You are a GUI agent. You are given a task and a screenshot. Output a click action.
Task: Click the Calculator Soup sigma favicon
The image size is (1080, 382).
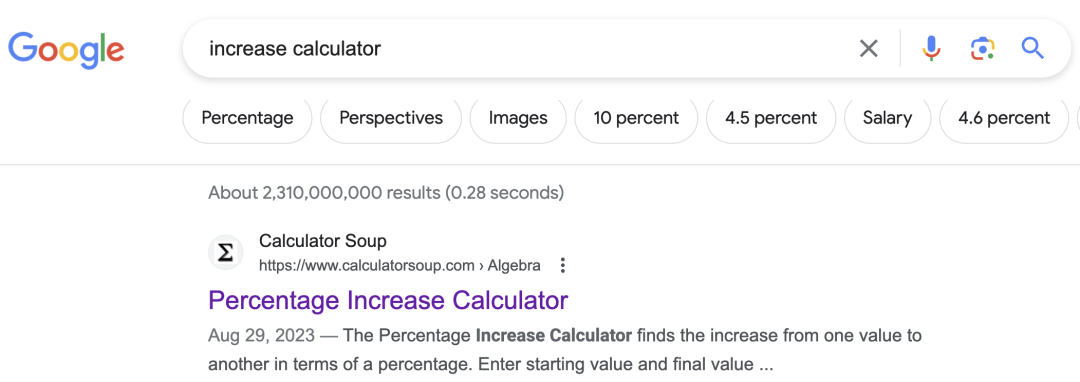coord(226,253)
